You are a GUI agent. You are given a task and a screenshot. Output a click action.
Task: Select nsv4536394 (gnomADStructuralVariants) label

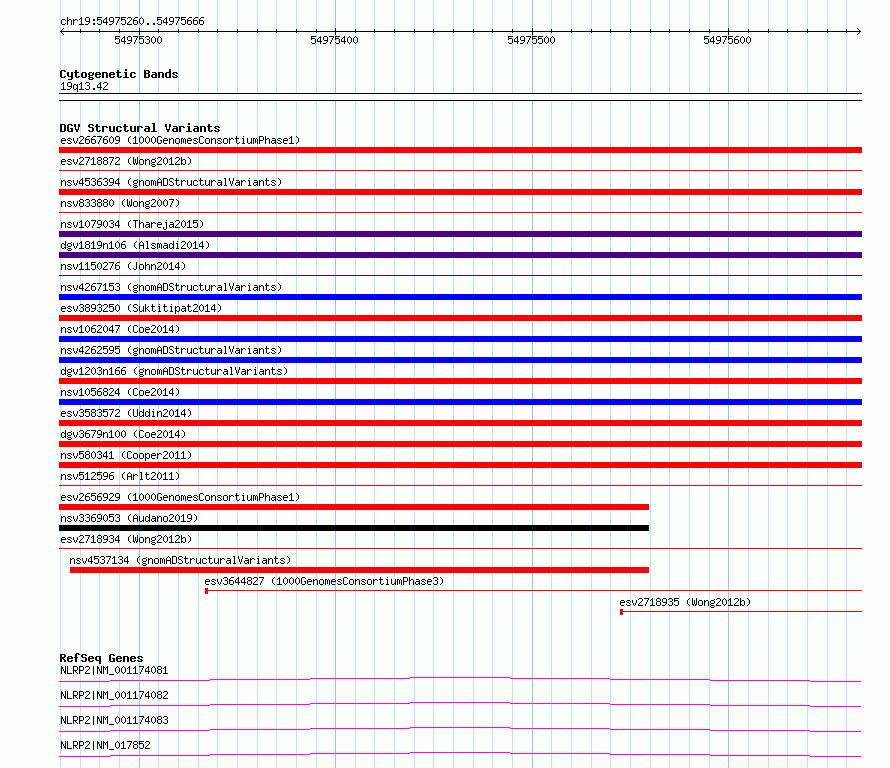tap(171, 182)
